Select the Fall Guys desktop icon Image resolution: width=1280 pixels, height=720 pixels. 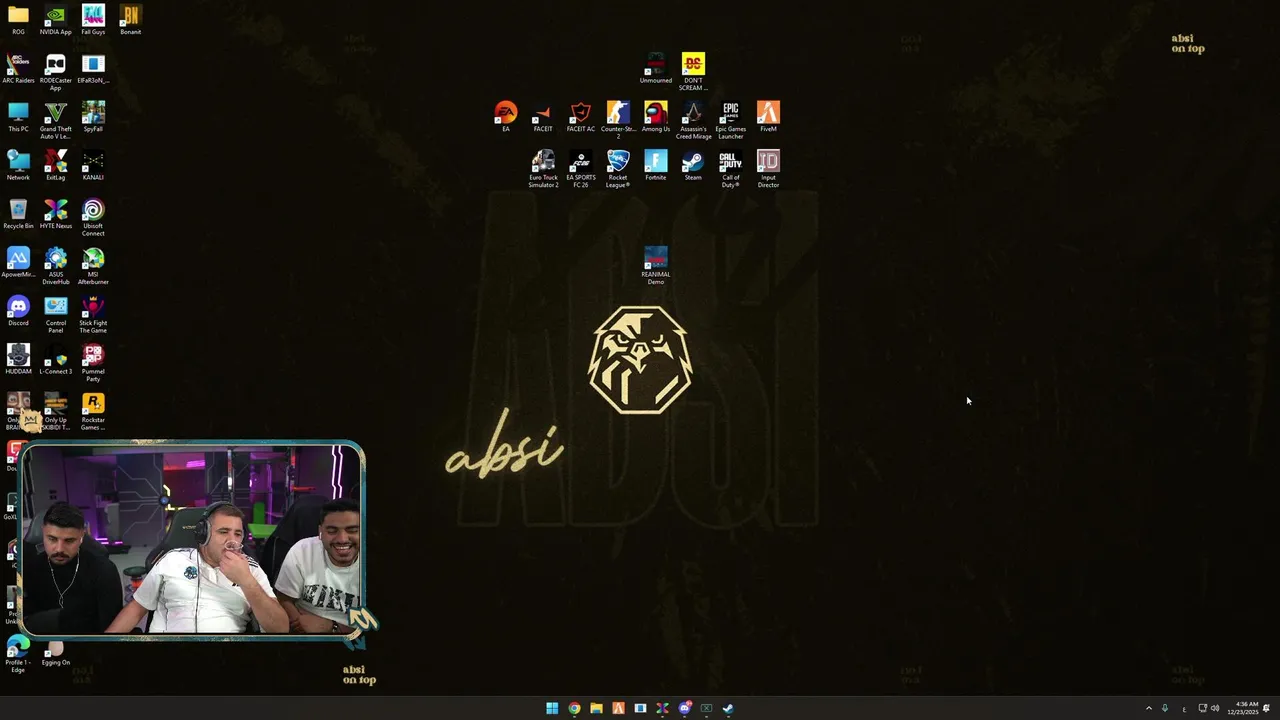pos(93,20)
